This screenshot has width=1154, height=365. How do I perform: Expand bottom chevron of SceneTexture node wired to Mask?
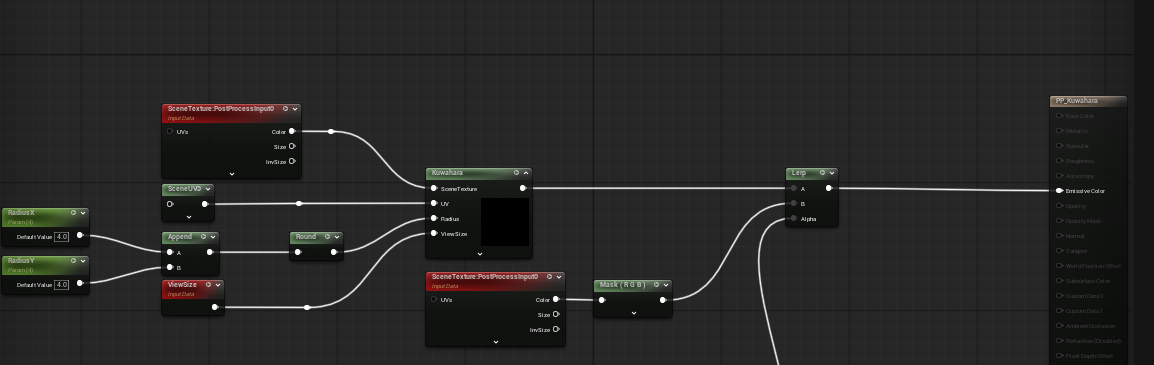[x=496, y=341]
